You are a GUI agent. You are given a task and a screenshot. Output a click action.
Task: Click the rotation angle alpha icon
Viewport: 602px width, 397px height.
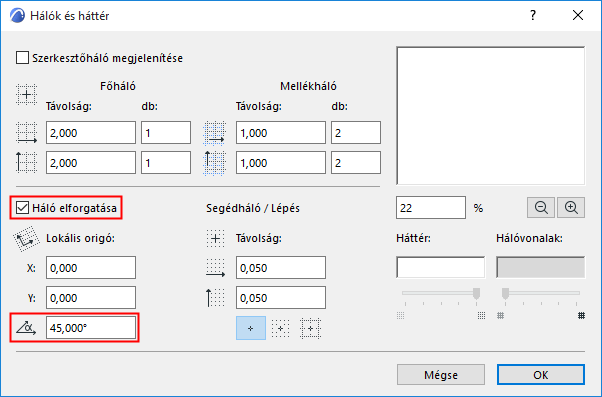(x=26, y=328)
